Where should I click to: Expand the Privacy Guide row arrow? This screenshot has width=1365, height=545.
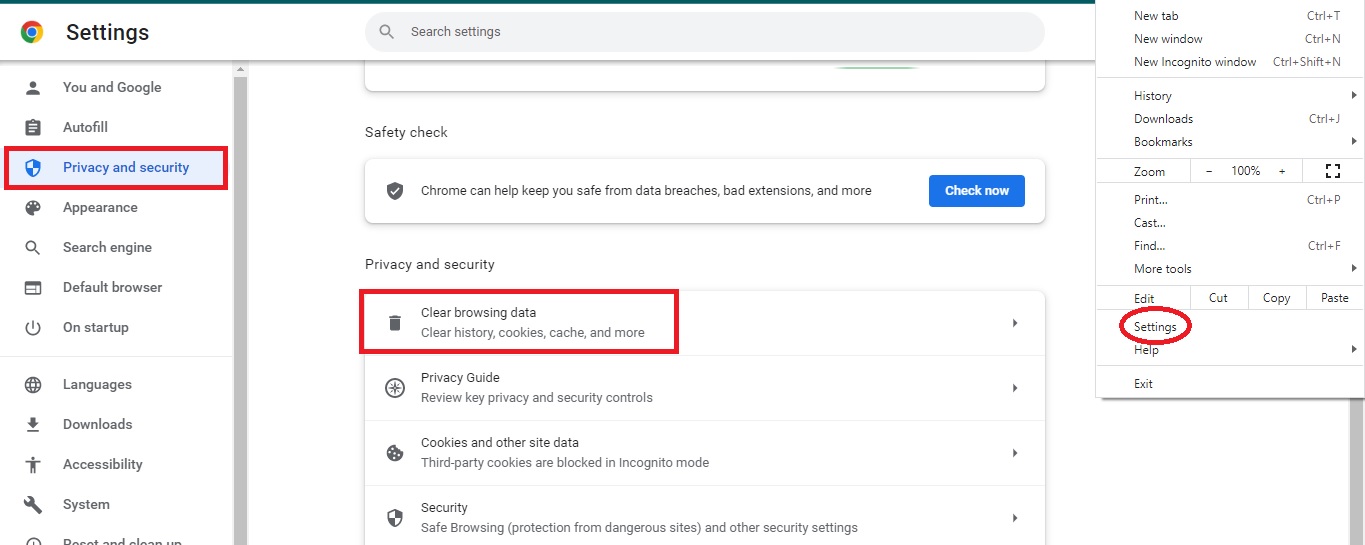(1015, 388)
